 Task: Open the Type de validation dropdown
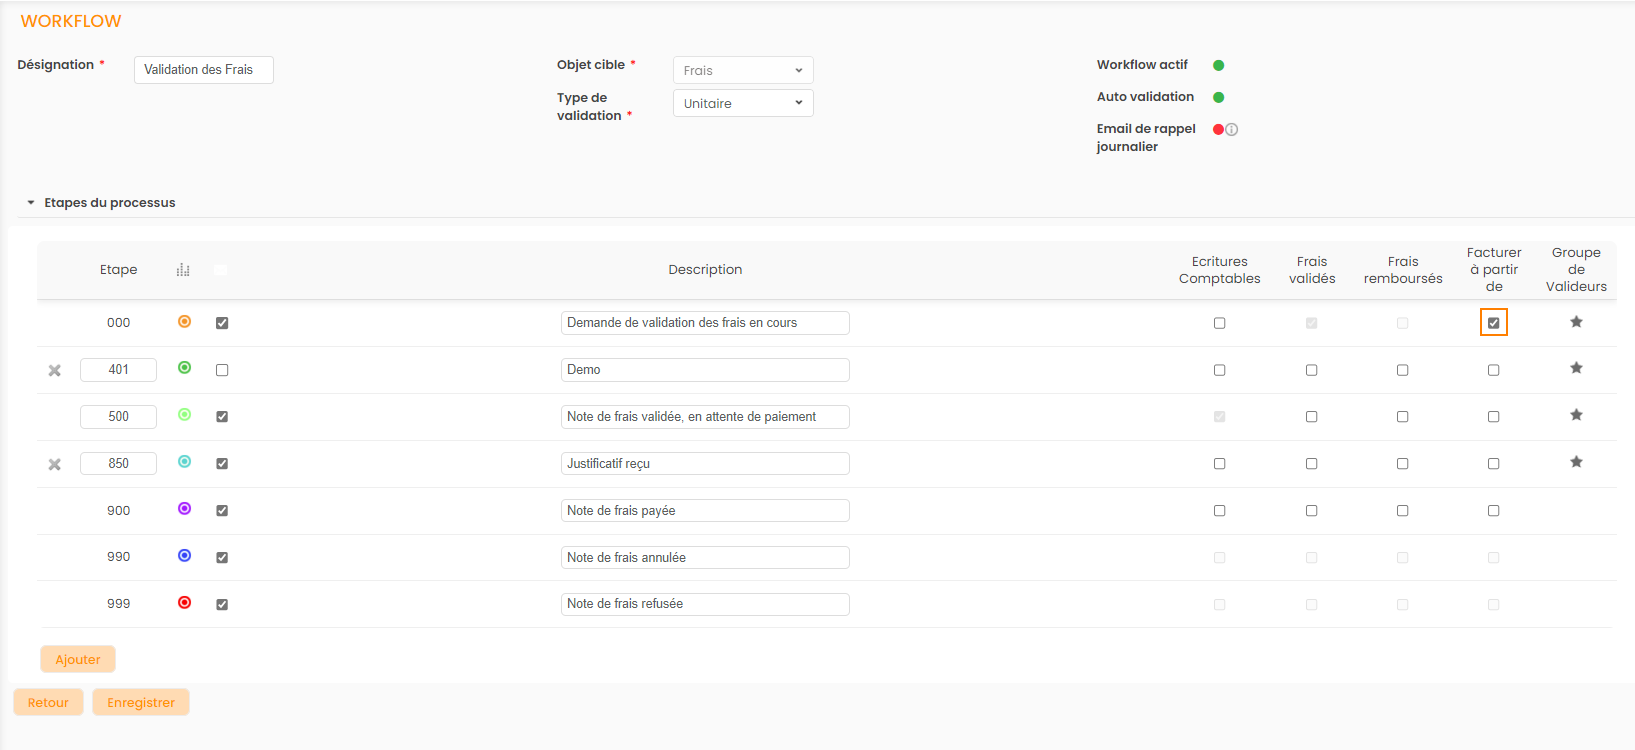click(743, 104)
